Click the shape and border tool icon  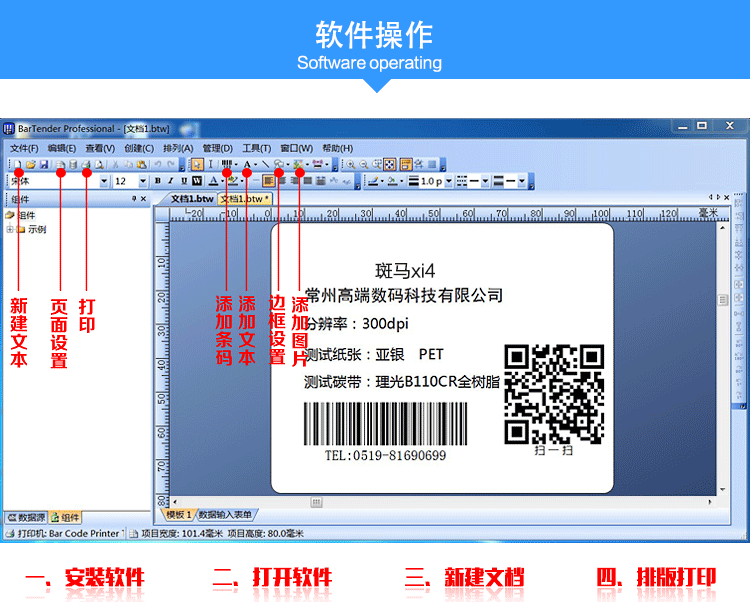(x=279, y=164)
